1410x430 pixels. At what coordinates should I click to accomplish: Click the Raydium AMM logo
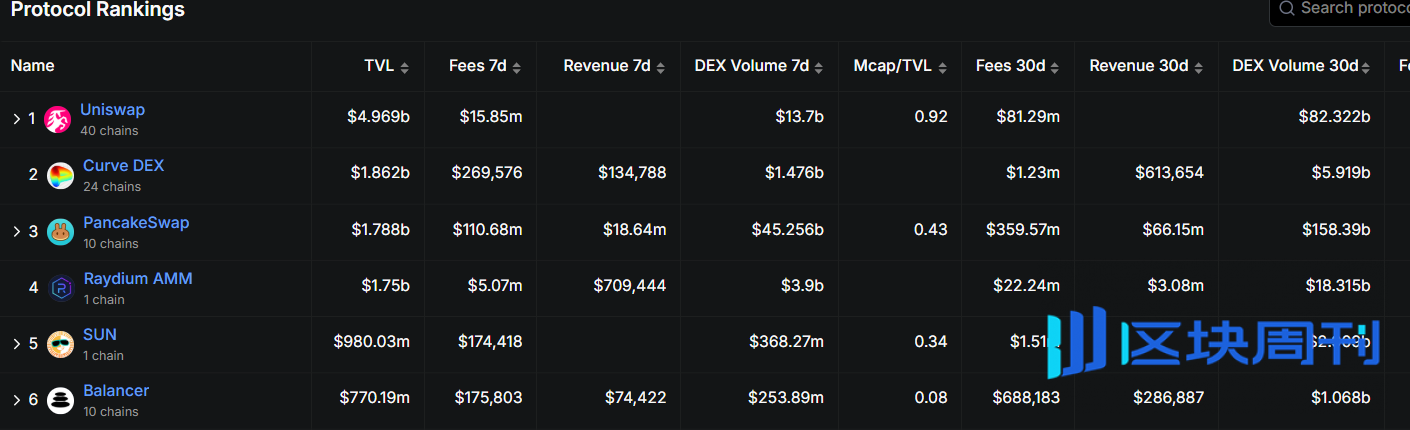pos(60,288)
